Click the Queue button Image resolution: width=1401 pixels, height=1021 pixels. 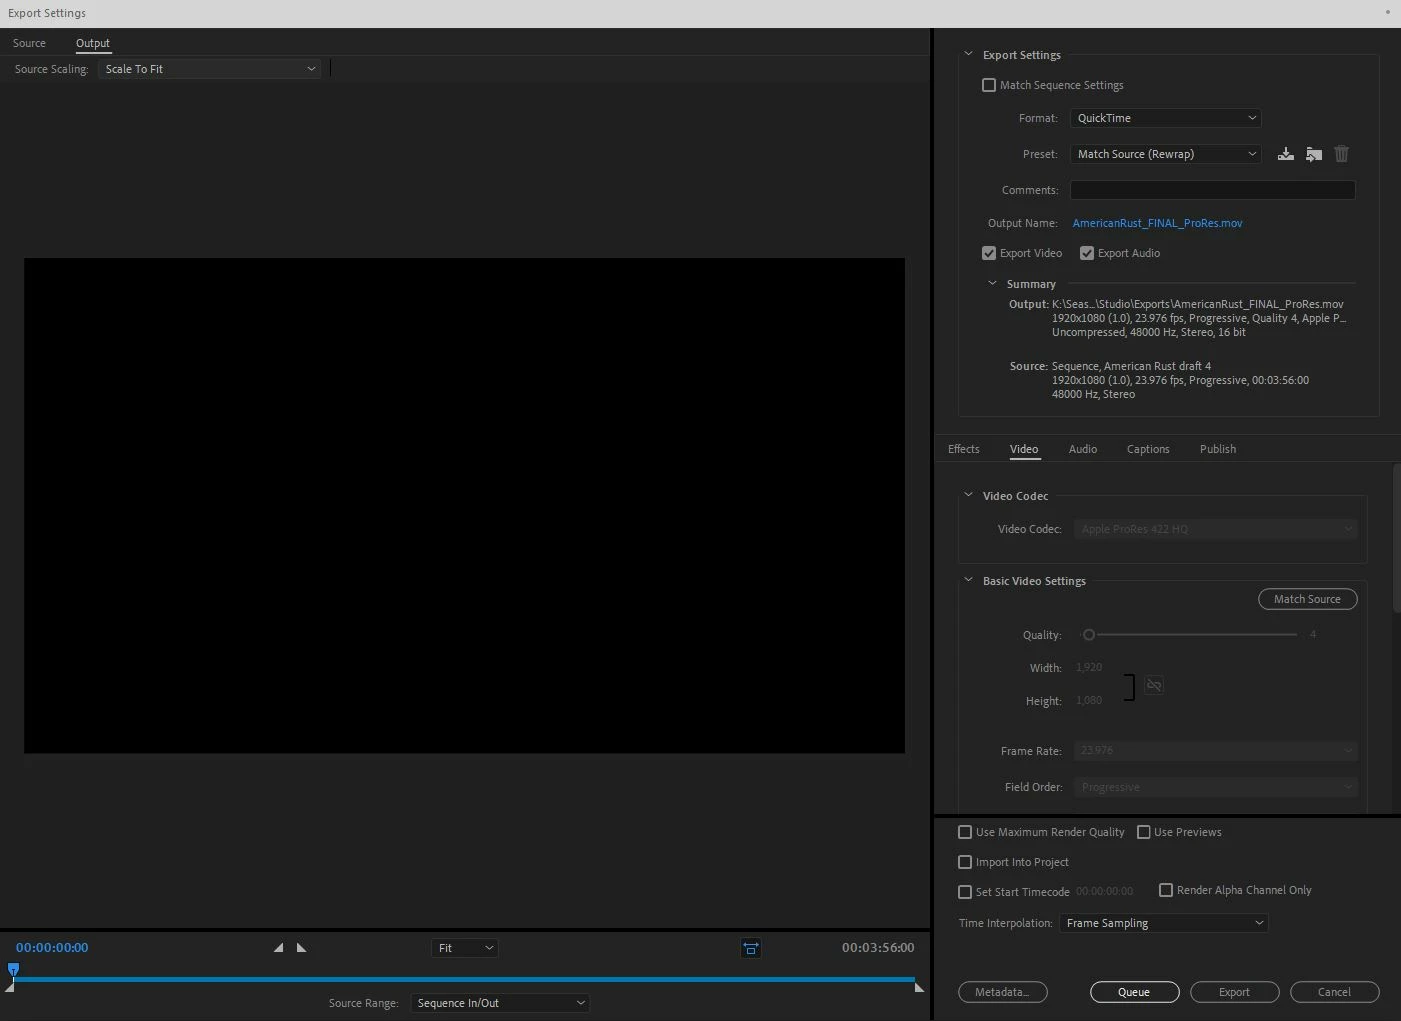(x=1134, y=992)
